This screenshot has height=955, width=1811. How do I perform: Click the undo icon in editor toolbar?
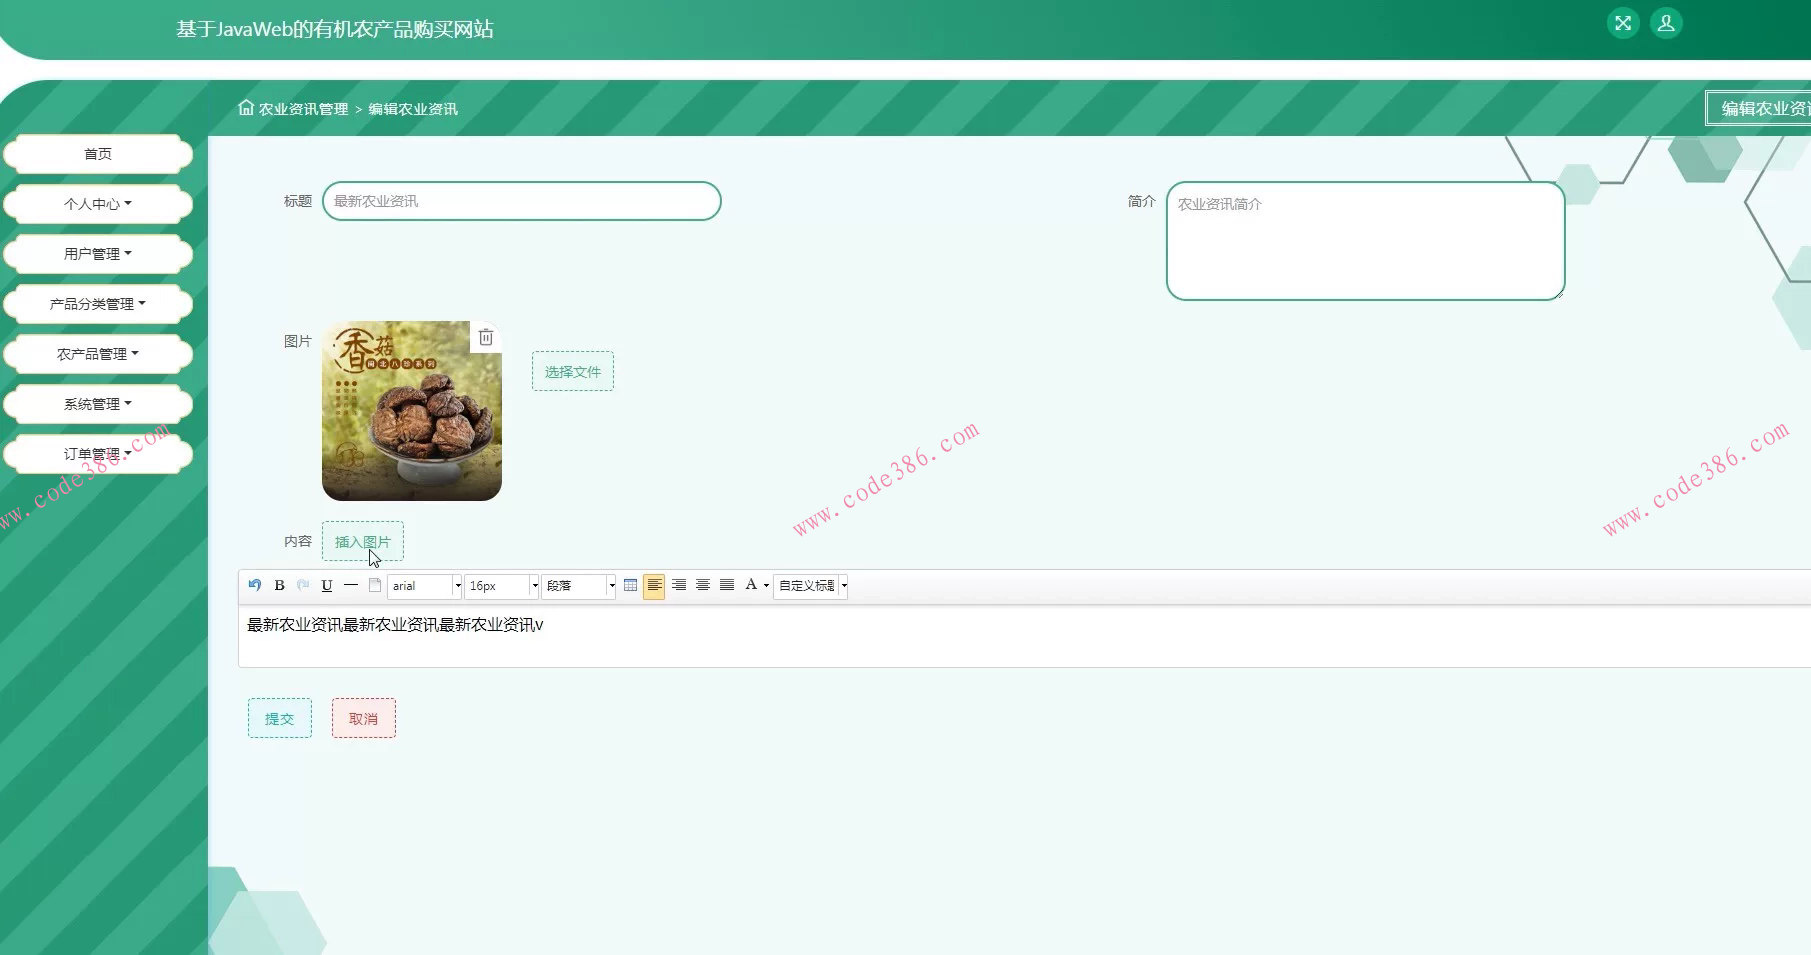[255, 585]
